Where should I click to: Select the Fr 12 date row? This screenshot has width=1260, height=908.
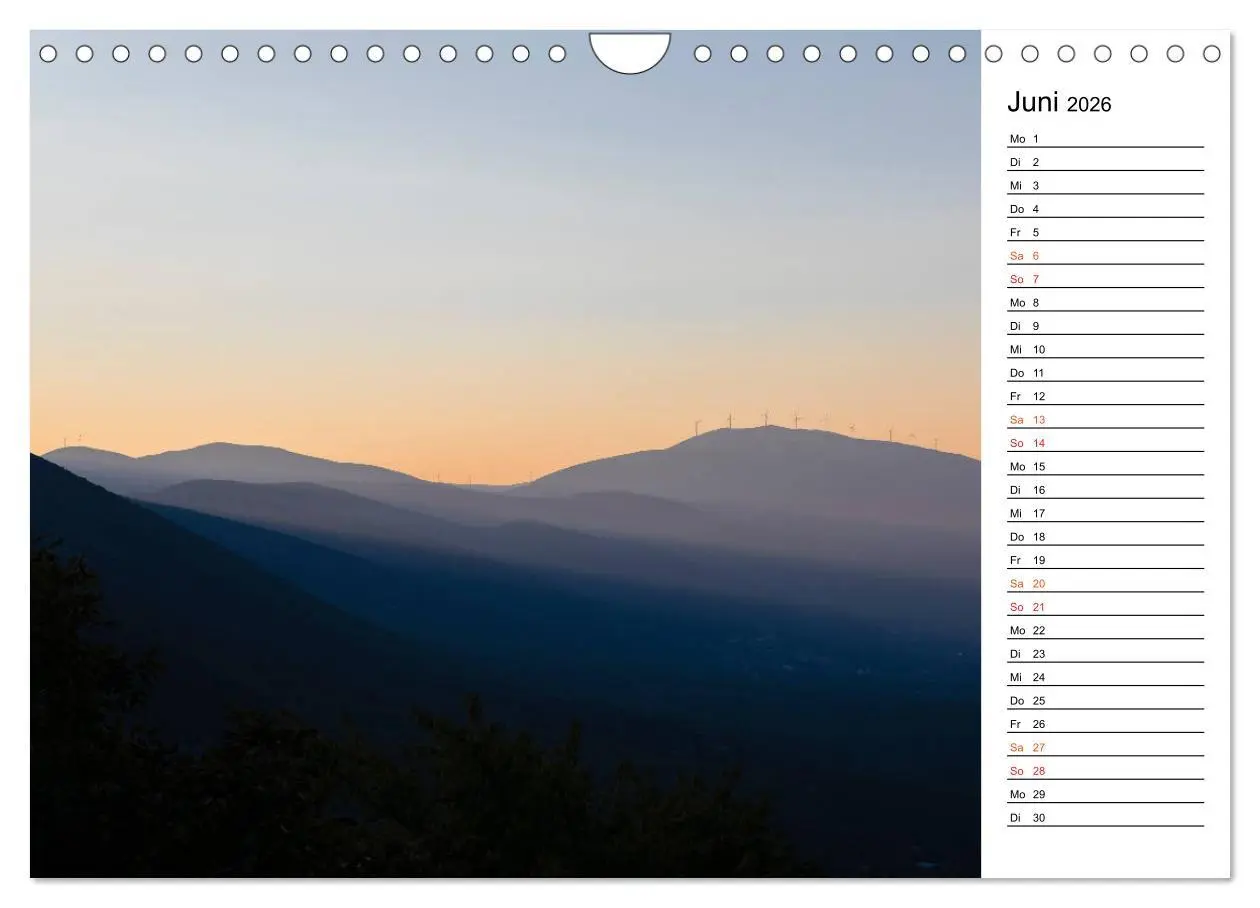1105,397
